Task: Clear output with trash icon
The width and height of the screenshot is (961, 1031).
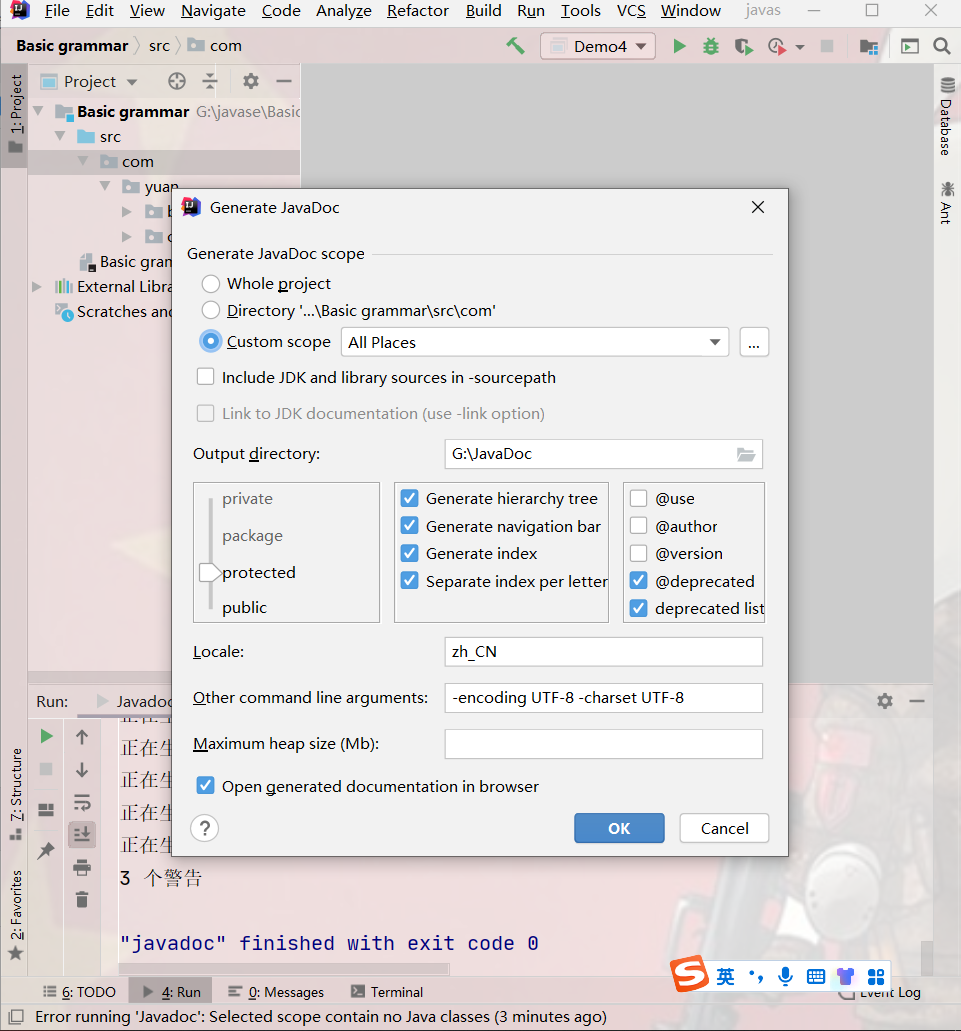Action: [82, 899]
